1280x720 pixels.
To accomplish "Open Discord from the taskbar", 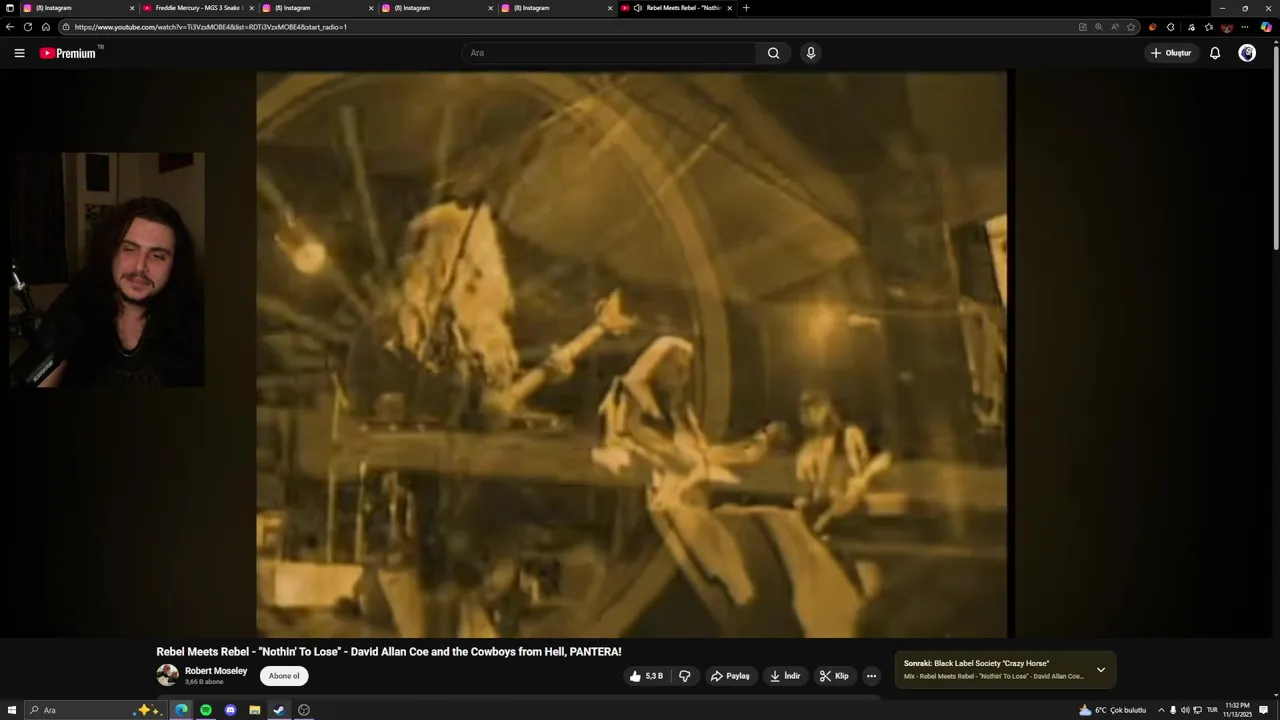I will [230, 710].
